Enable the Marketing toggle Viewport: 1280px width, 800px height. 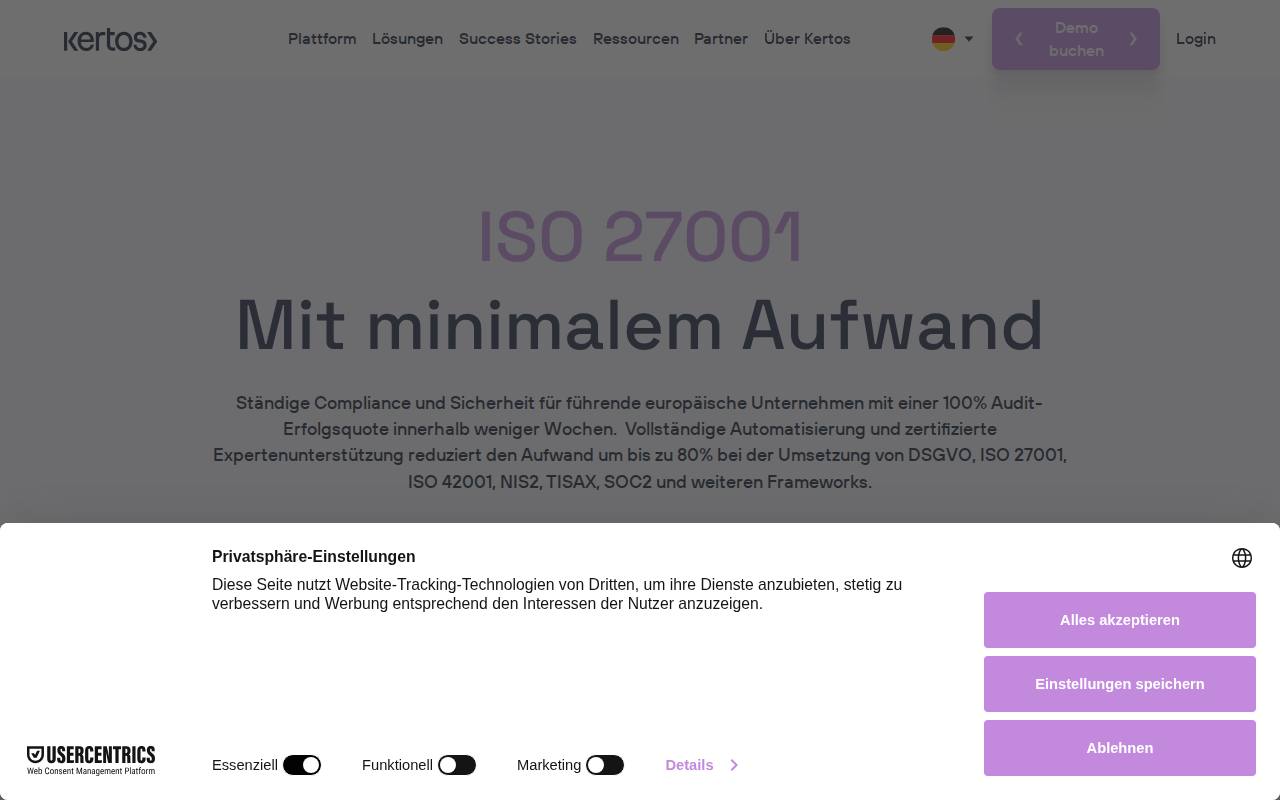605,765
